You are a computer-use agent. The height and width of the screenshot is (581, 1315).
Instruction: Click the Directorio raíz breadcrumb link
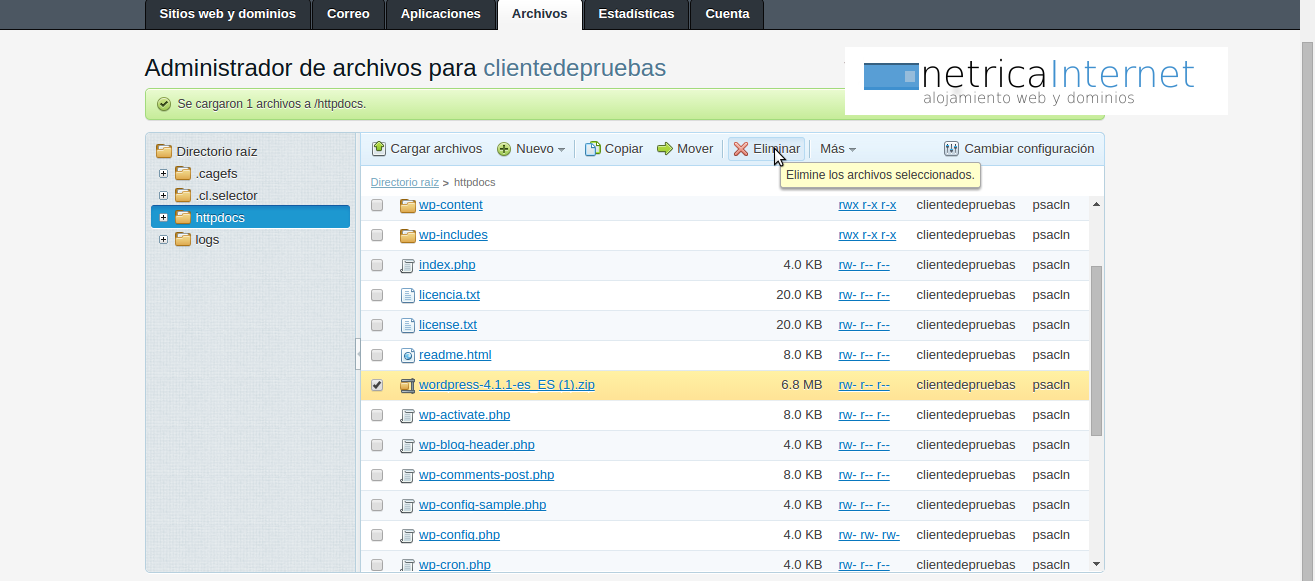404,182
